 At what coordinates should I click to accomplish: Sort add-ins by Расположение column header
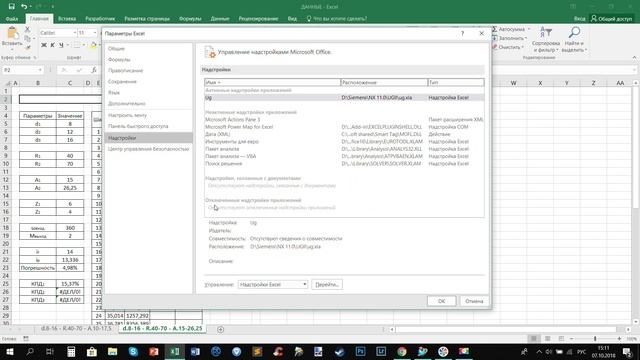pyautogui.click(x=384, y=82)
